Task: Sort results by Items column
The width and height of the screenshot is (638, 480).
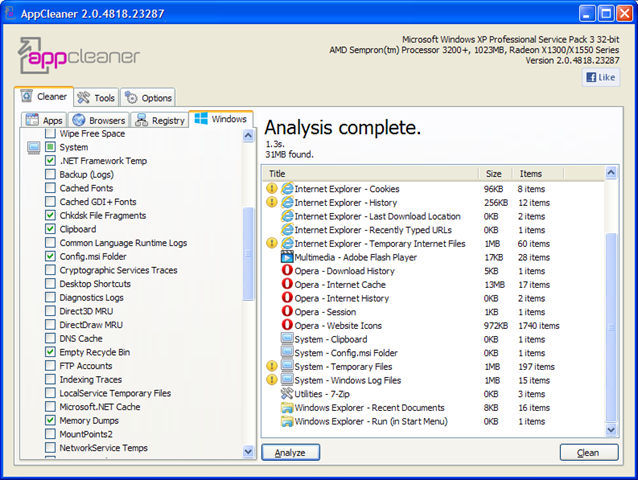Action: (x=537, y=174)
